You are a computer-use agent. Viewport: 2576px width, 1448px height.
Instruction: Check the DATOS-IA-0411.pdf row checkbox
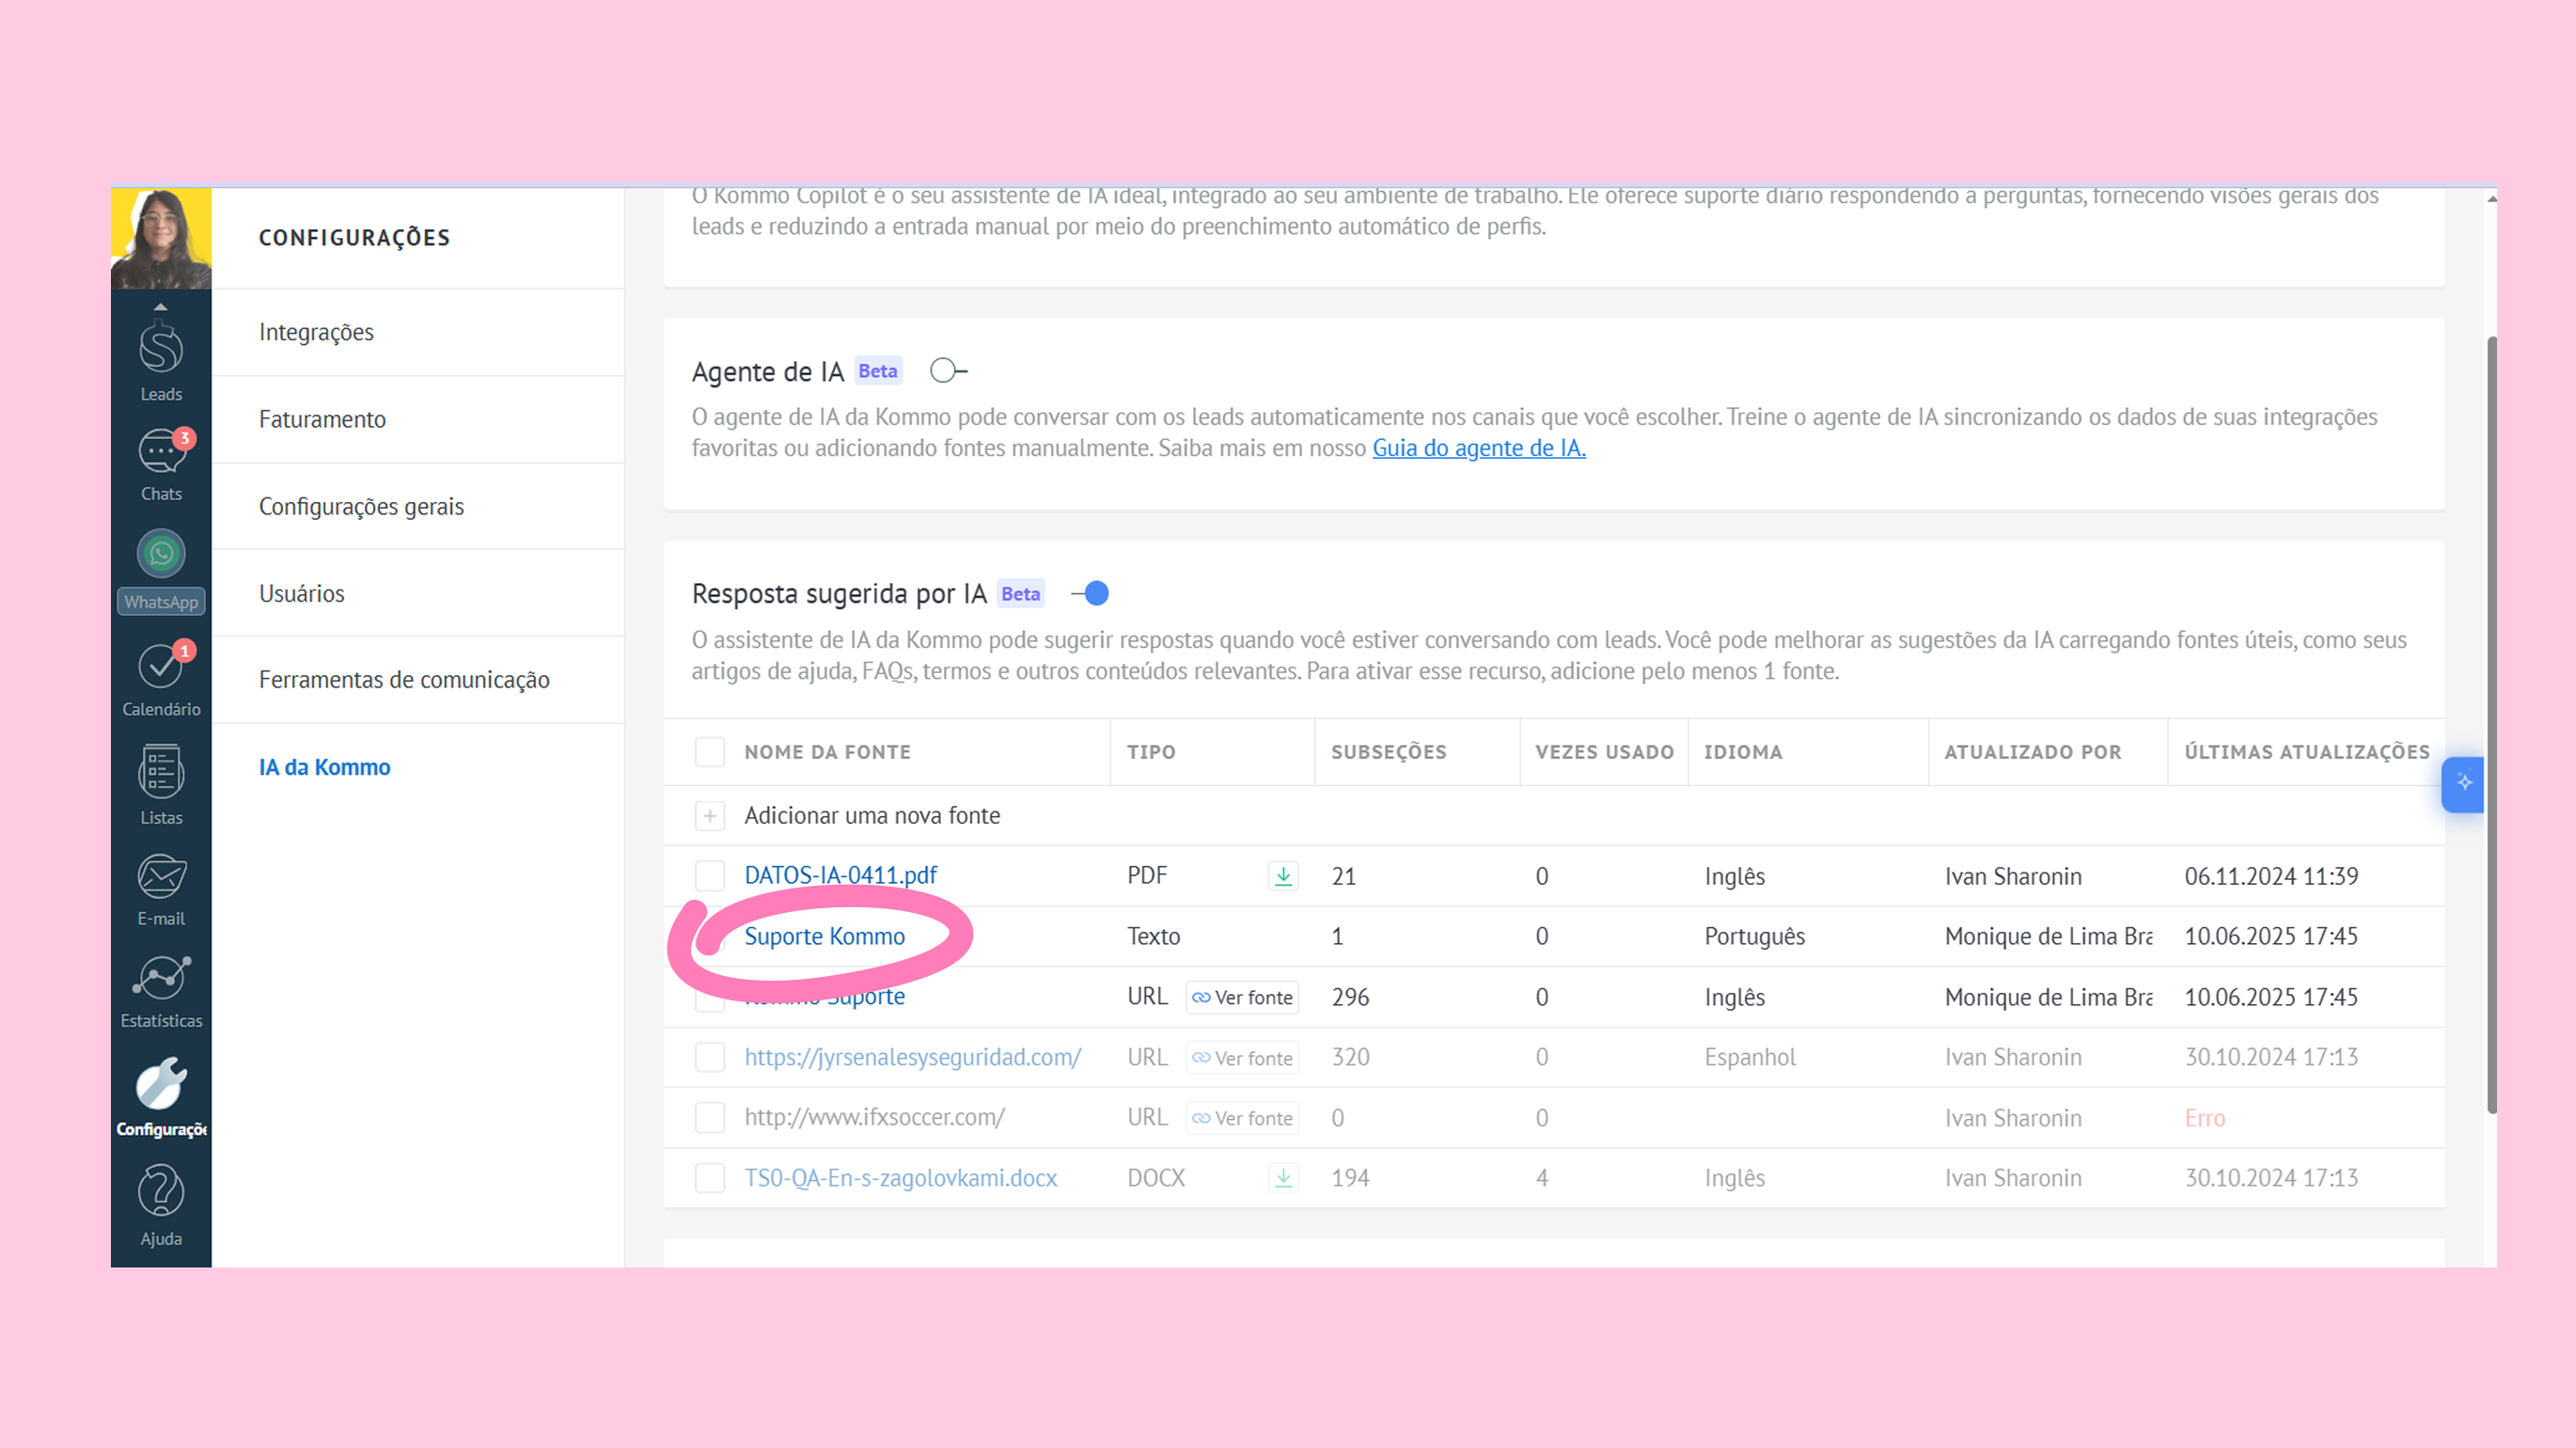tap(709, 876)
